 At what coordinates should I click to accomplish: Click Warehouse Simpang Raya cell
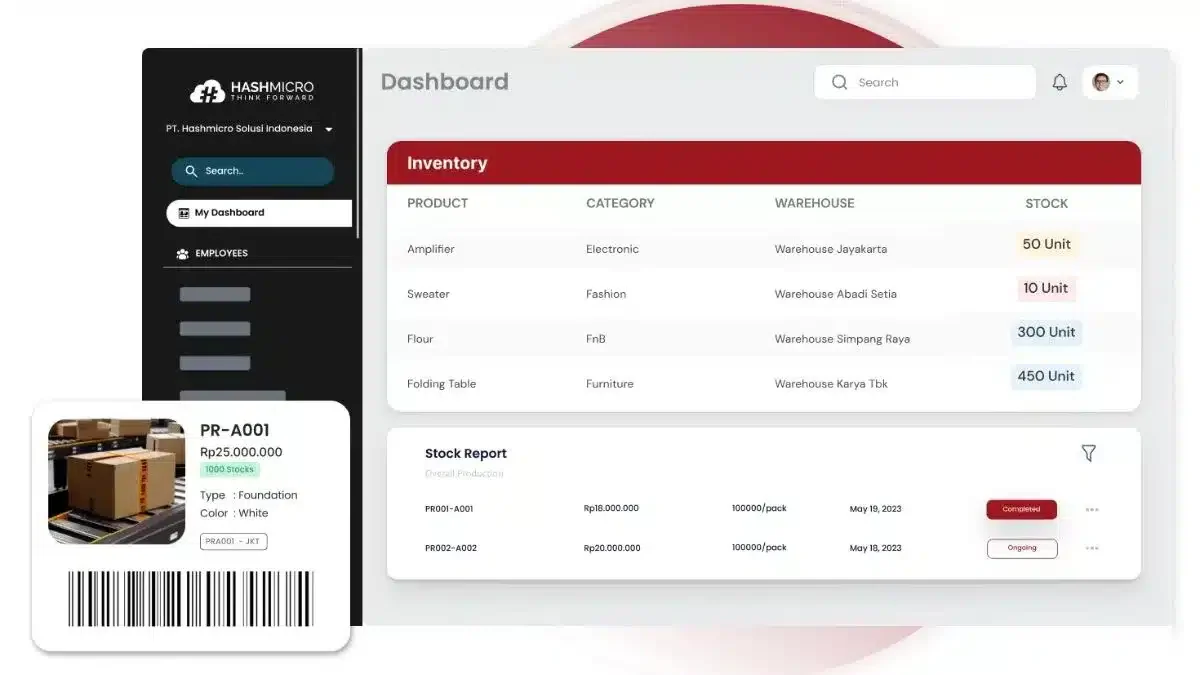(x=842, y=339)
